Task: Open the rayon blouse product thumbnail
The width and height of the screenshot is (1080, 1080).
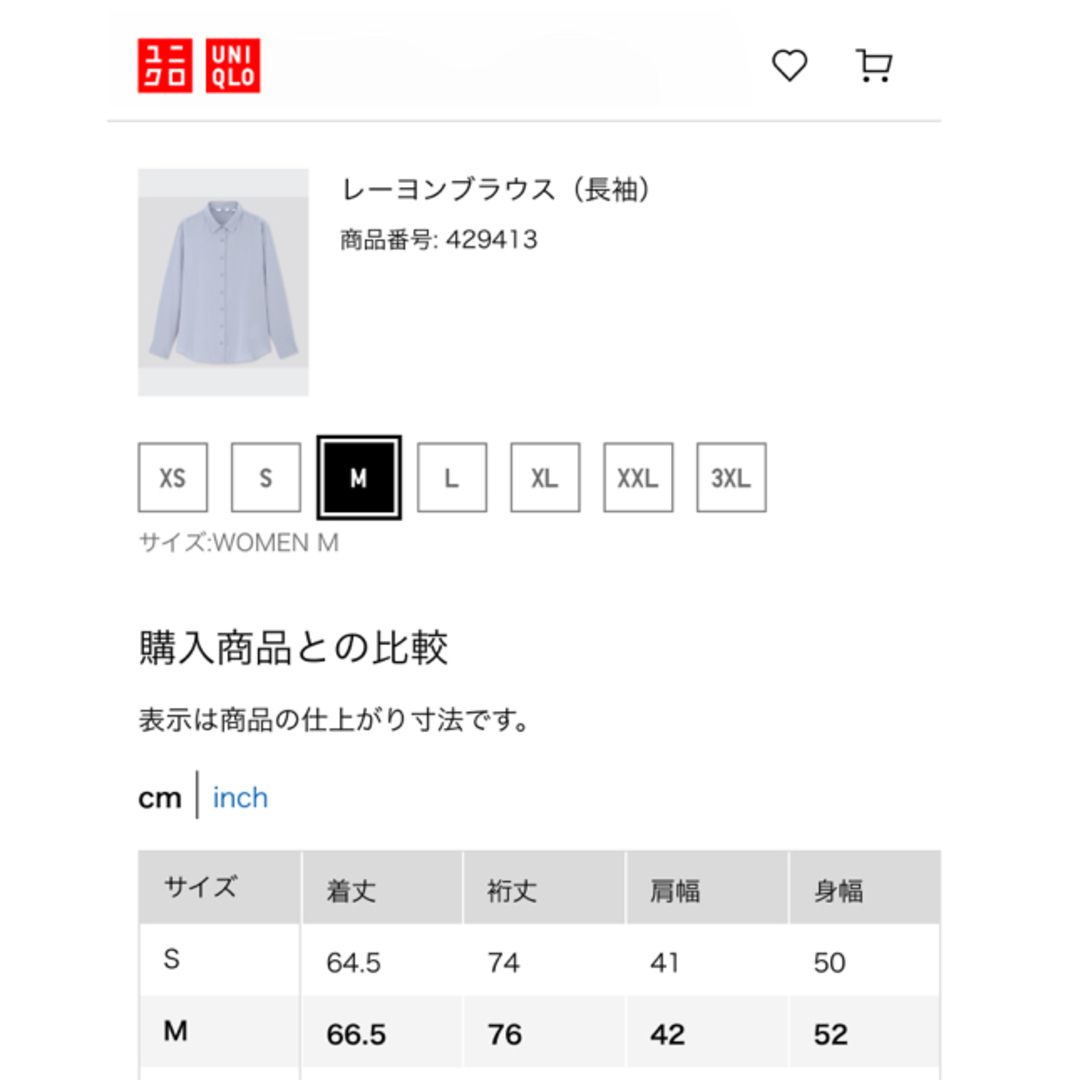Action: [x=223, y=282]
